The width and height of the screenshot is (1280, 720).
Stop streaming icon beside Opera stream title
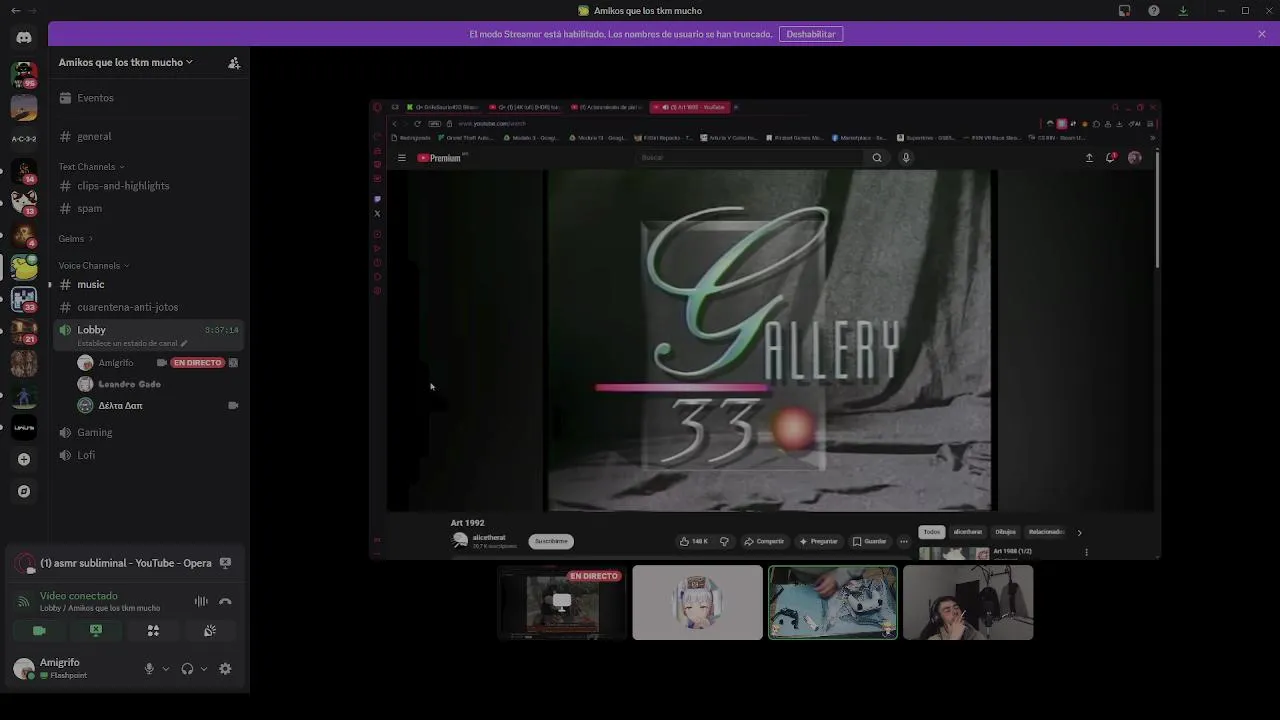[x=225, y=563]
